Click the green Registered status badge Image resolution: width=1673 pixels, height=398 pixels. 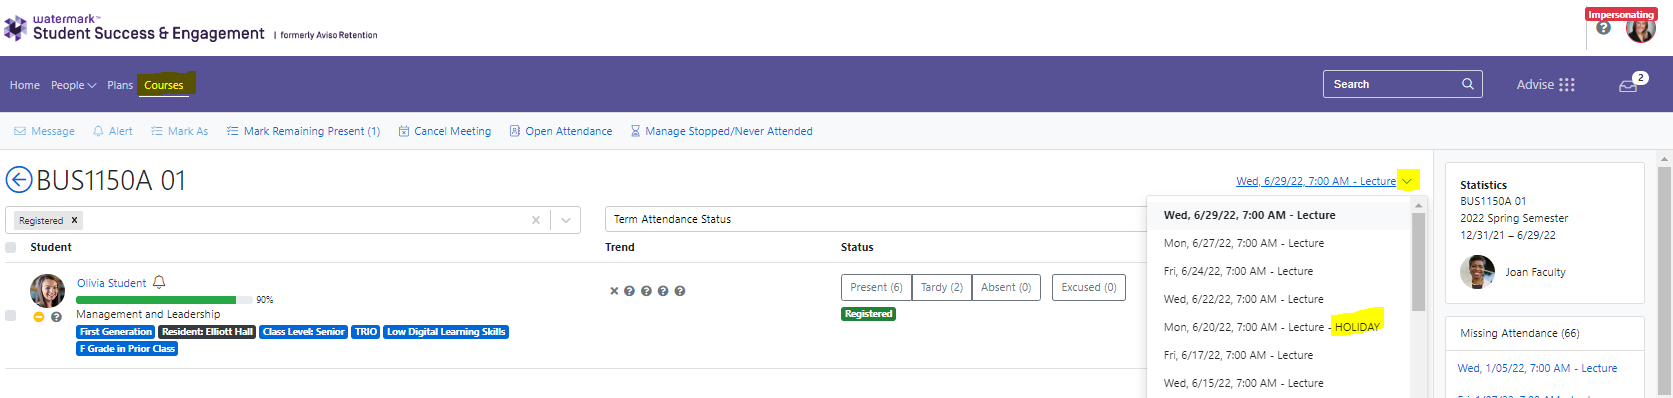(x=868, y=314)
